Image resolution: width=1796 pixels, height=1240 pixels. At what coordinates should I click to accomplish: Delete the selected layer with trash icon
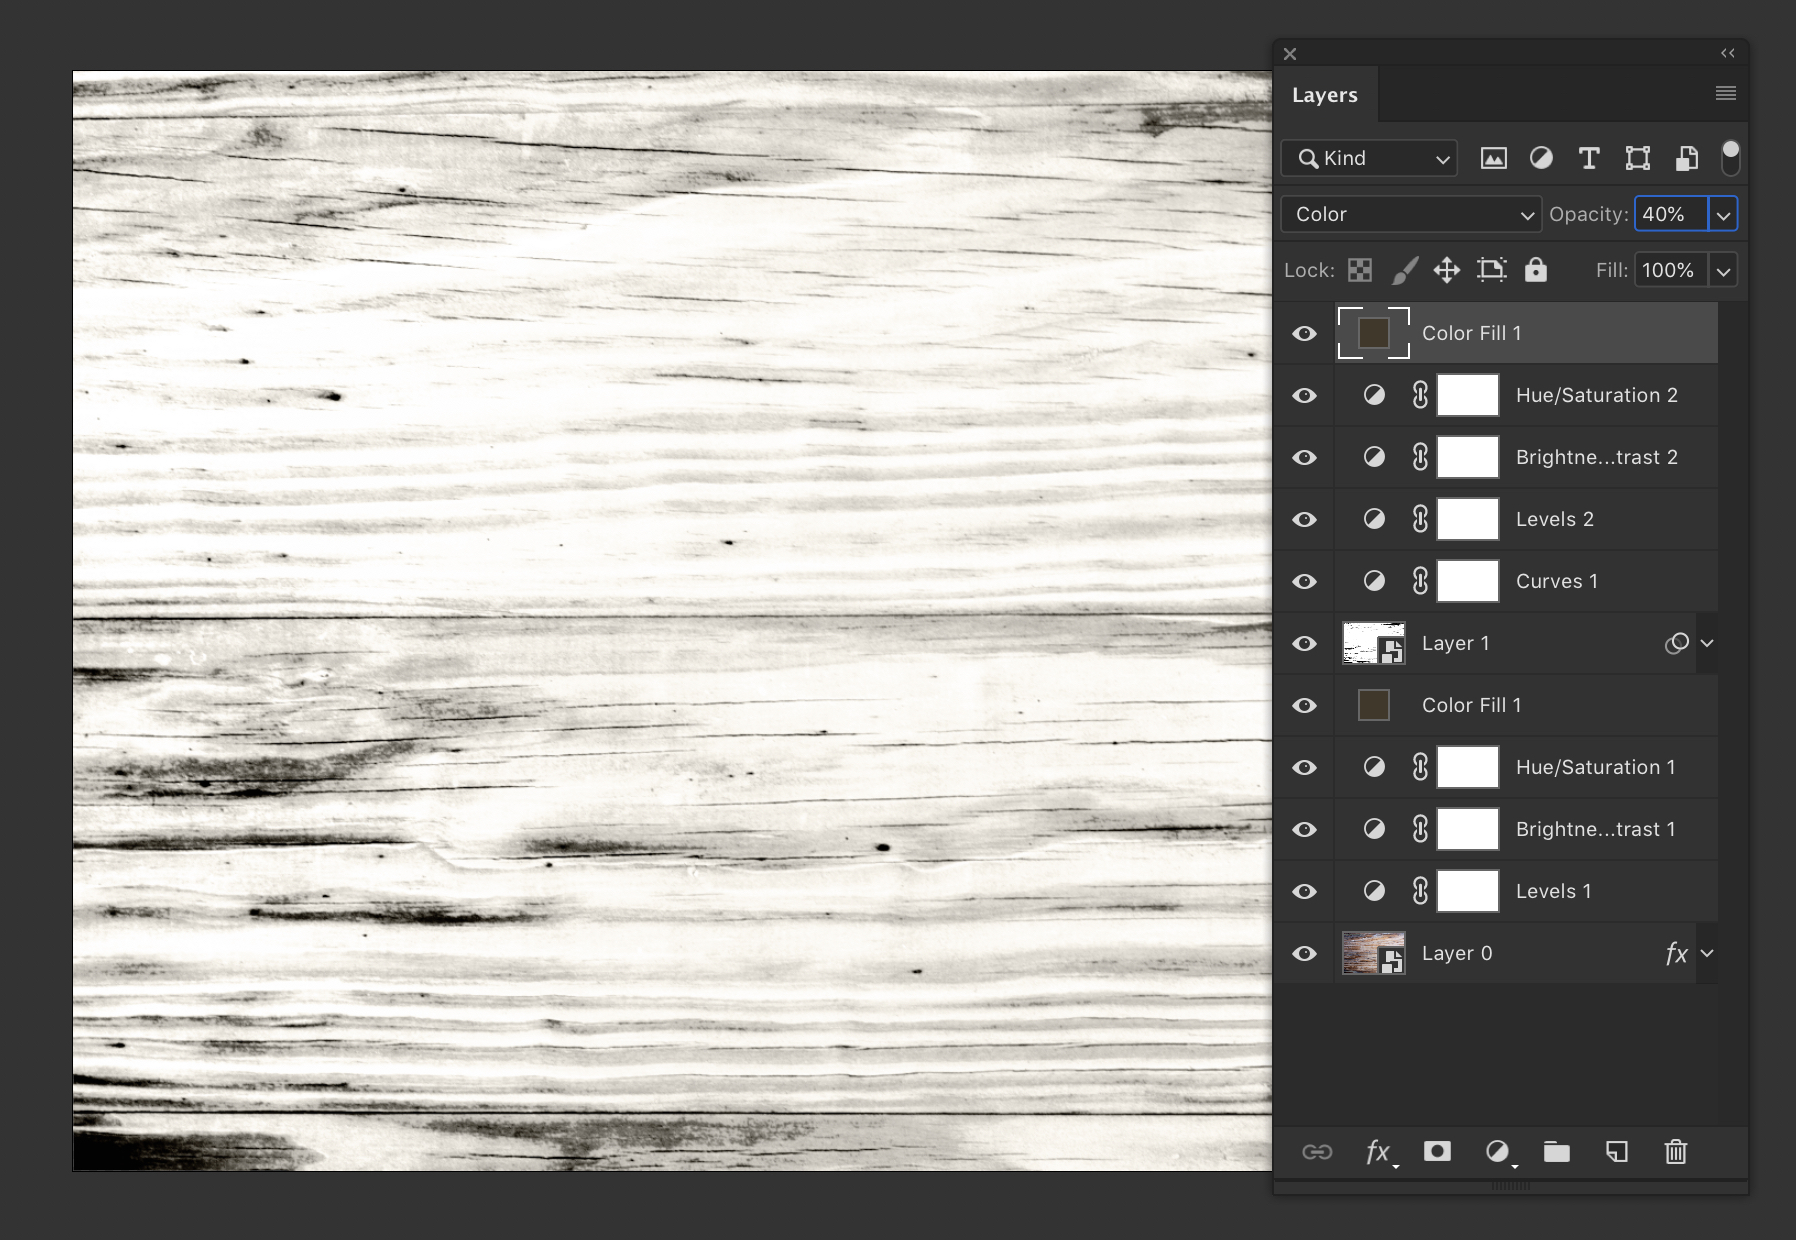(1676, 1152)
